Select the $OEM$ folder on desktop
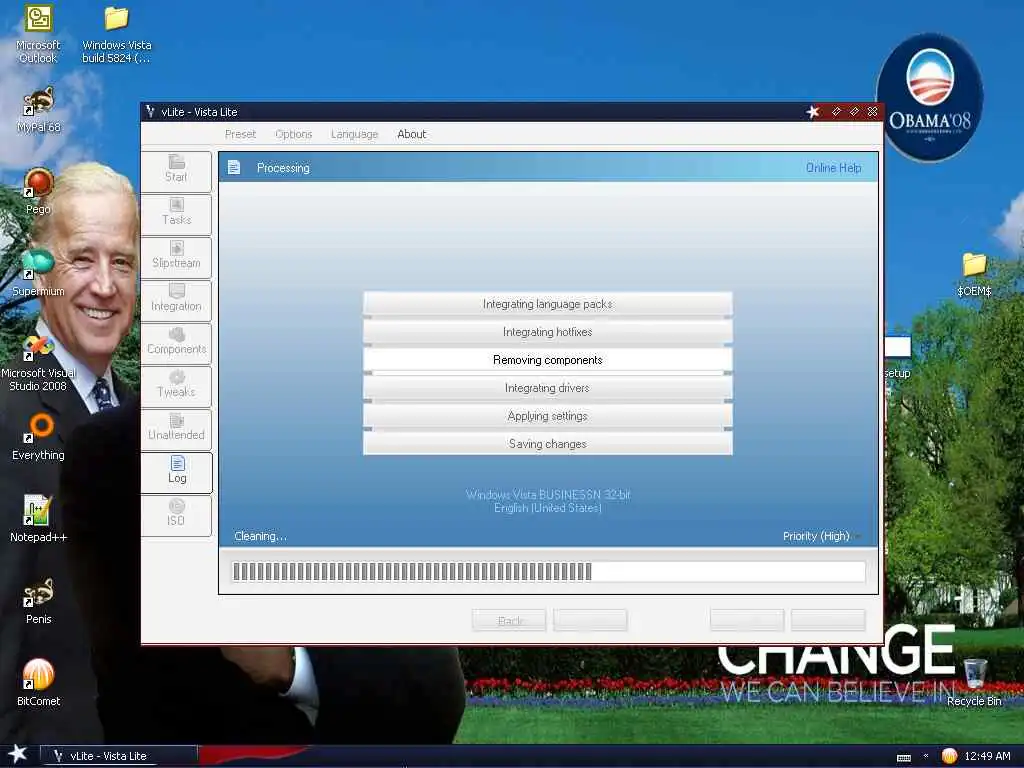Image resolution: width=1024 pixels, height=768 pixels. (x=974, y=274)
